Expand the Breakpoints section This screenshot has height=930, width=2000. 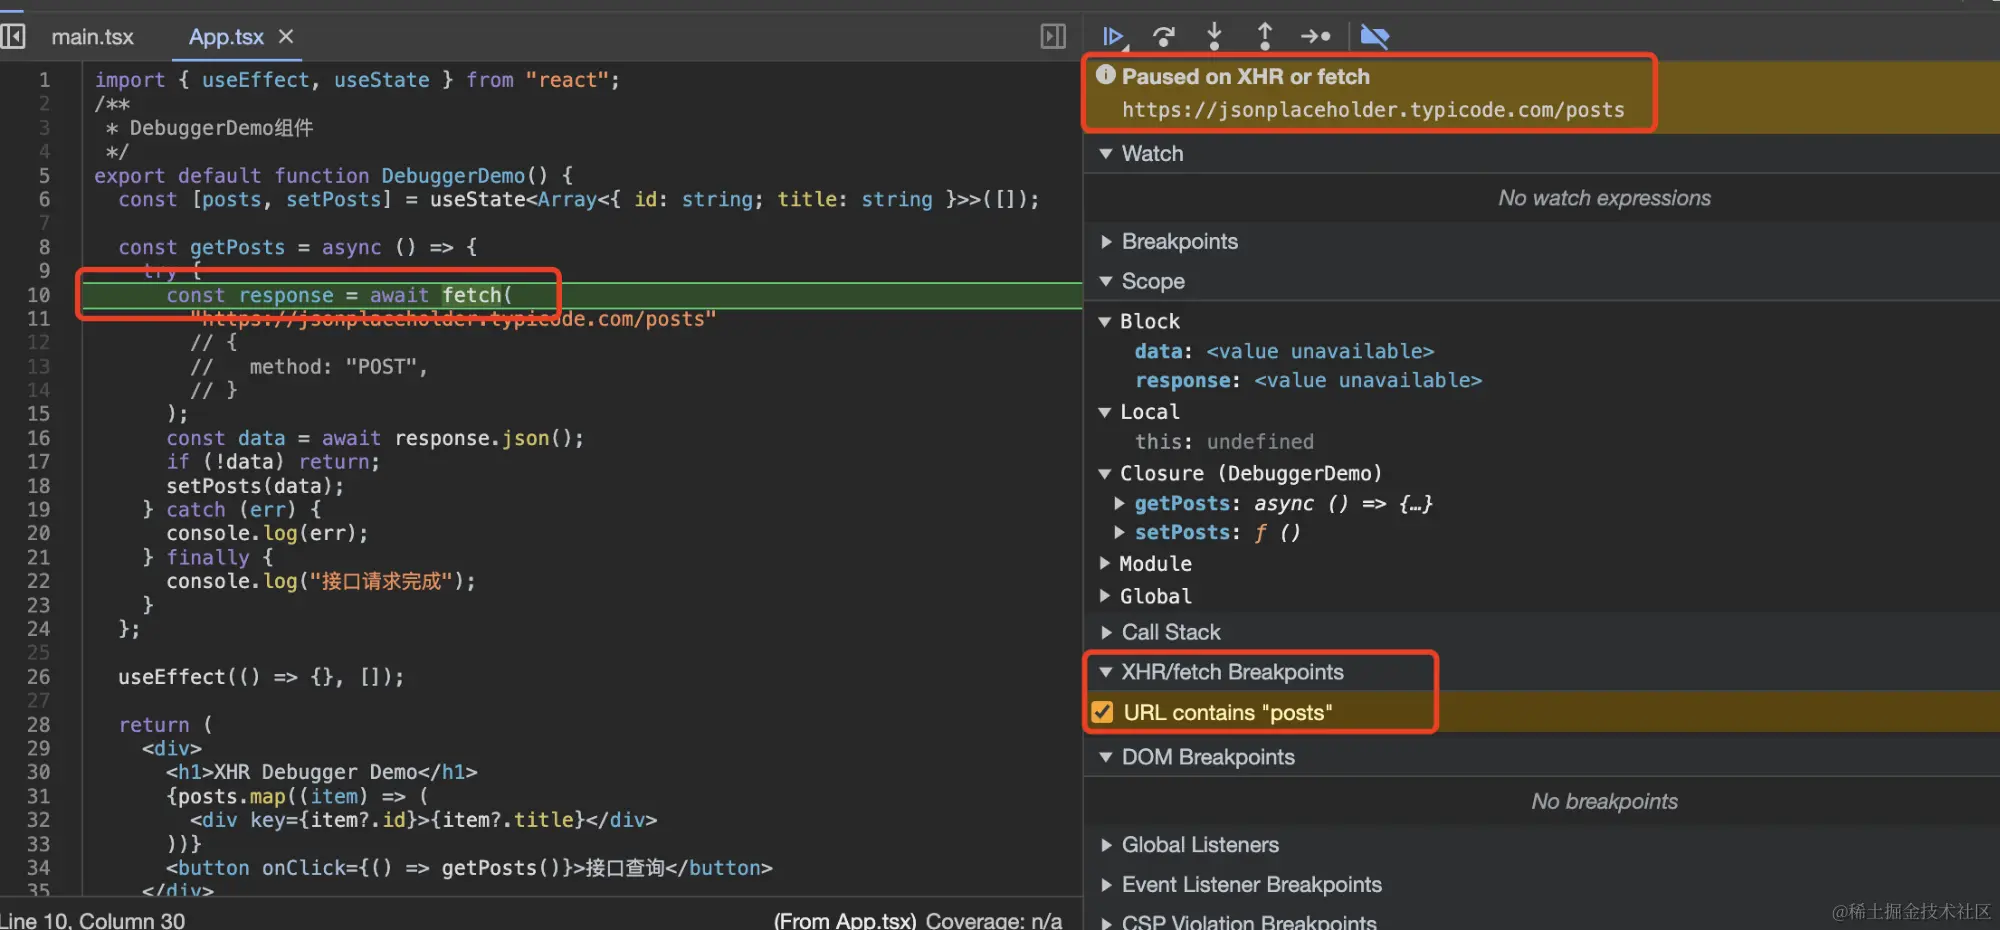pos(1106,241)
